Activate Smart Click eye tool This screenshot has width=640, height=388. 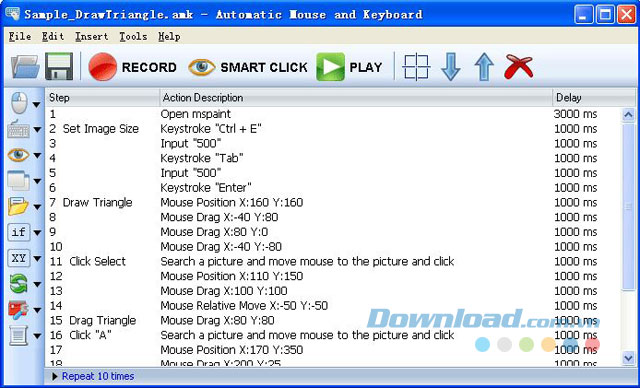coord(248,67)
